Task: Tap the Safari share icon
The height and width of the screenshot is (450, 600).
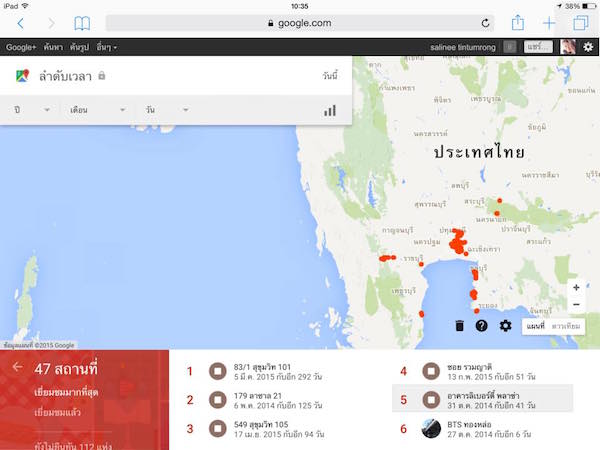Action: click(x=517, y=22)
